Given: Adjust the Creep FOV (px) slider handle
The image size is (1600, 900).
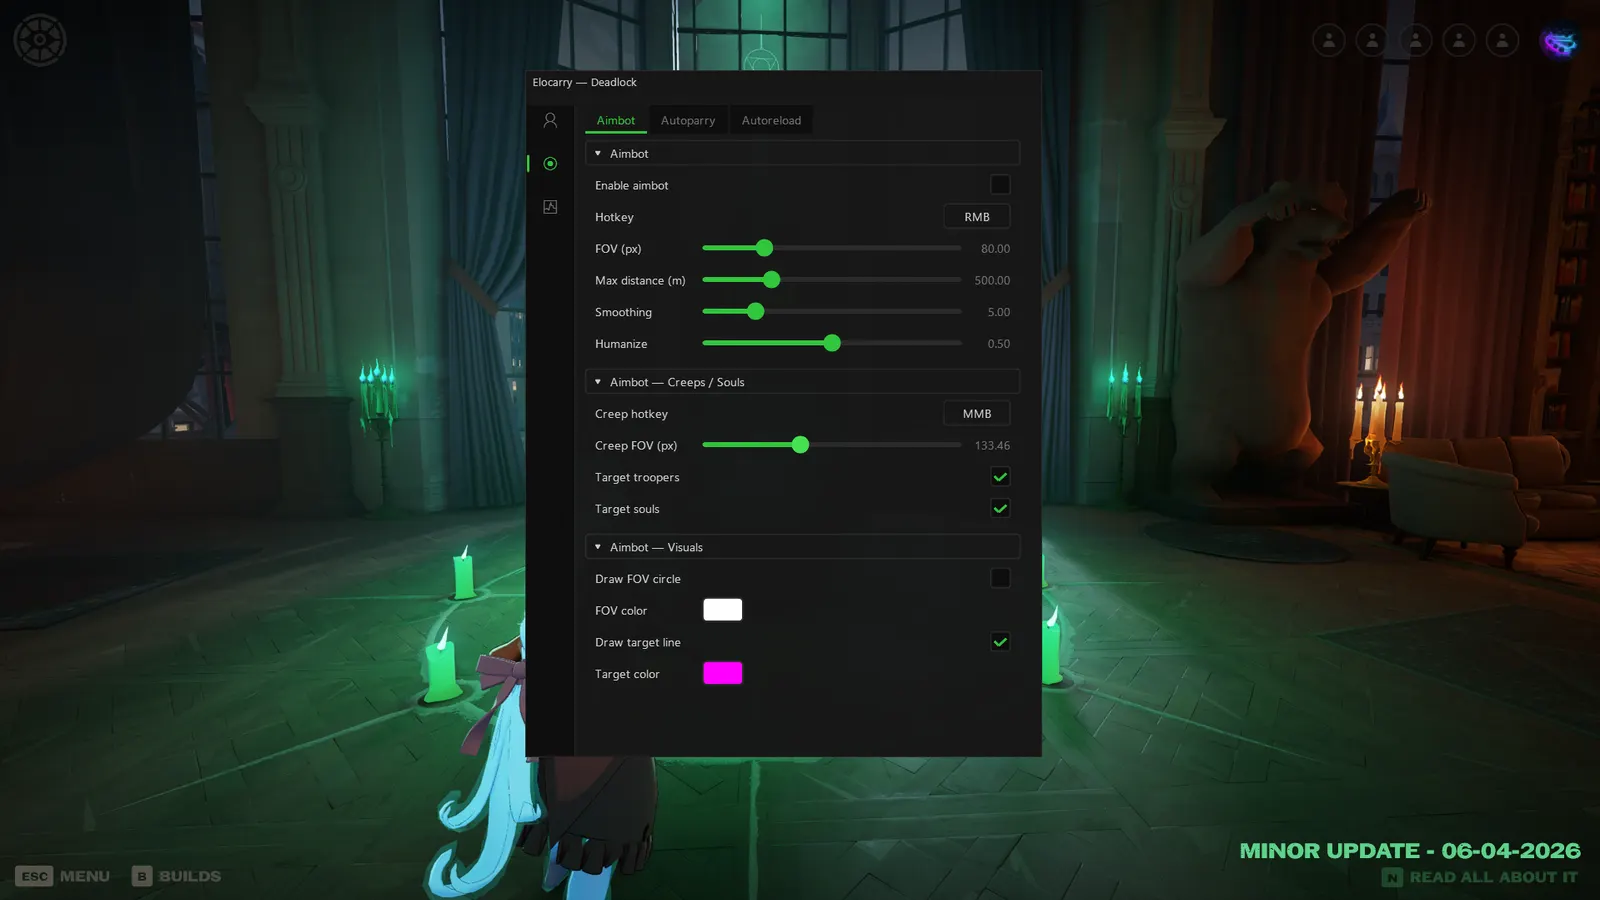Looking at the screenshot, I should [800, 445].
